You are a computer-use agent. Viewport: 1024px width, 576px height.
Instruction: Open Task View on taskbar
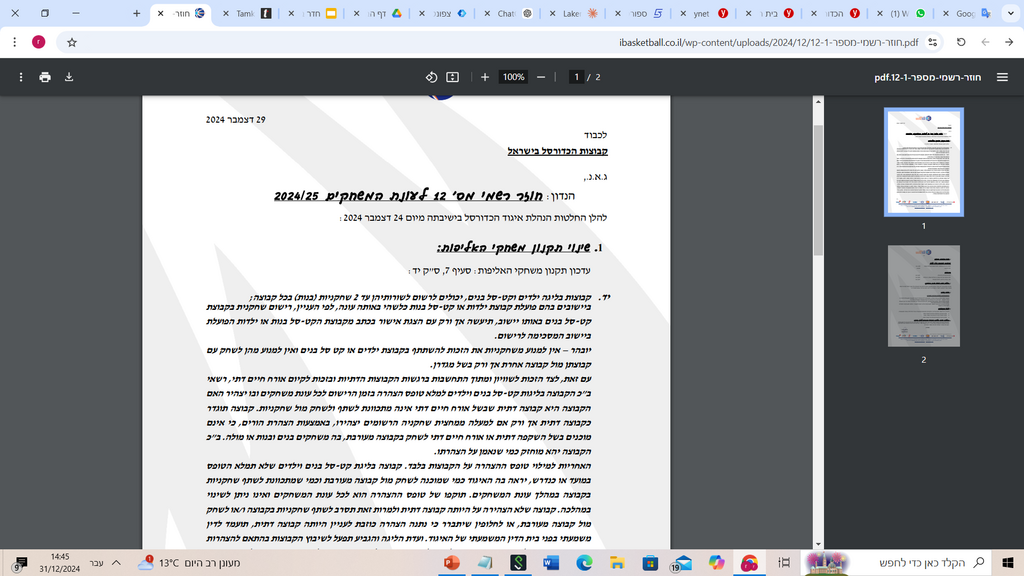pos(784,562)
